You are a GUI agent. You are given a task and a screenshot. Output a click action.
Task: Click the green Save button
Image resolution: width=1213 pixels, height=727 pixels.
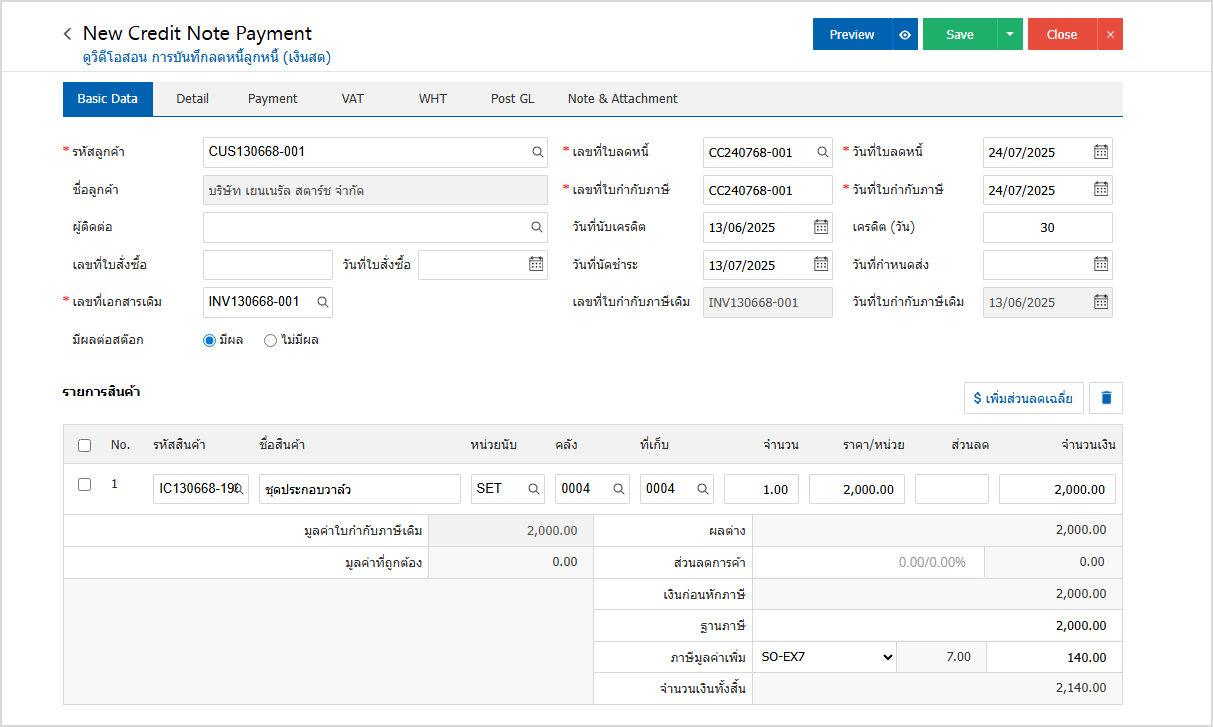click(x=959, y=34)
